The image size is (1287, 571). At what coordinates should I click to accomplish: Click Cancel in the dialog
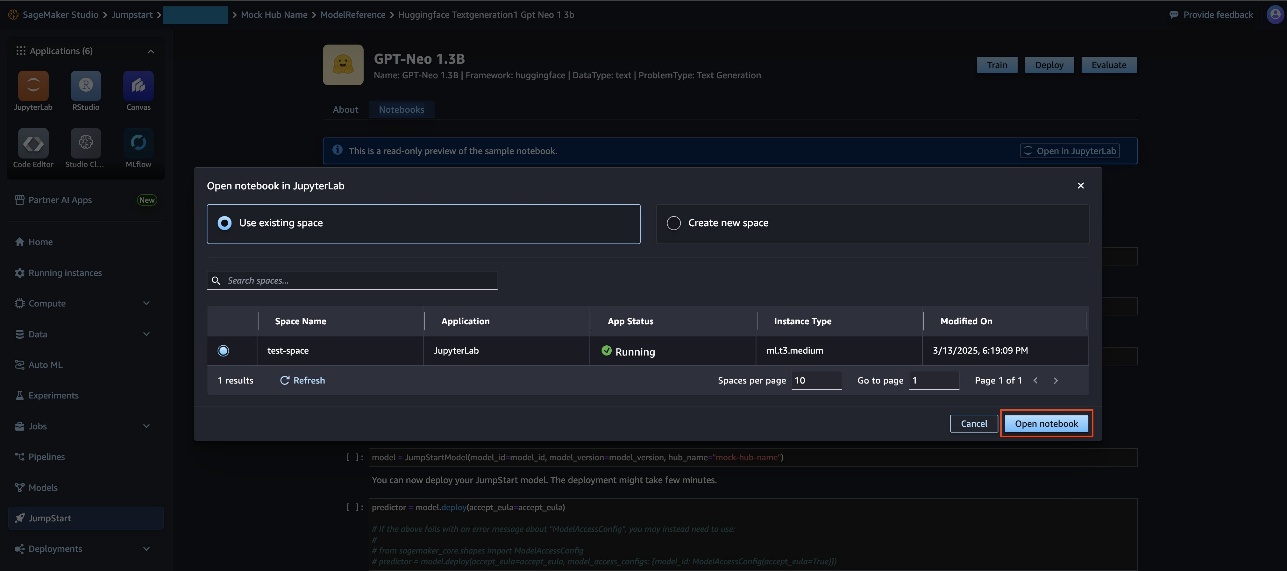pos(974,424)
